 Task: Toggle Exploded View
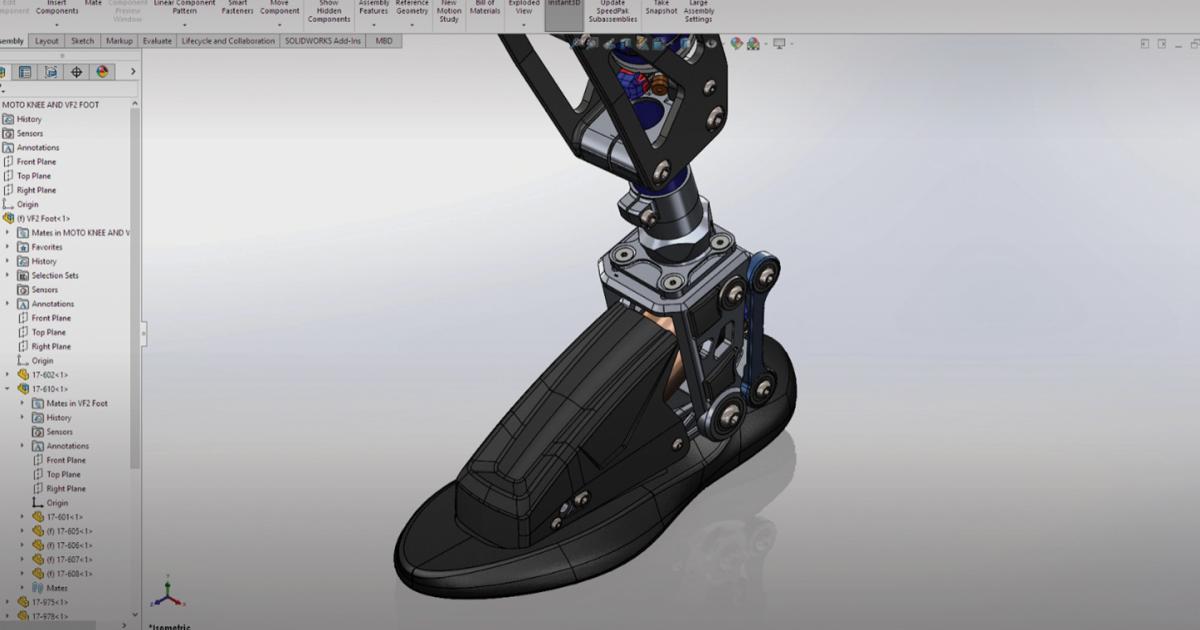point(523,8)
